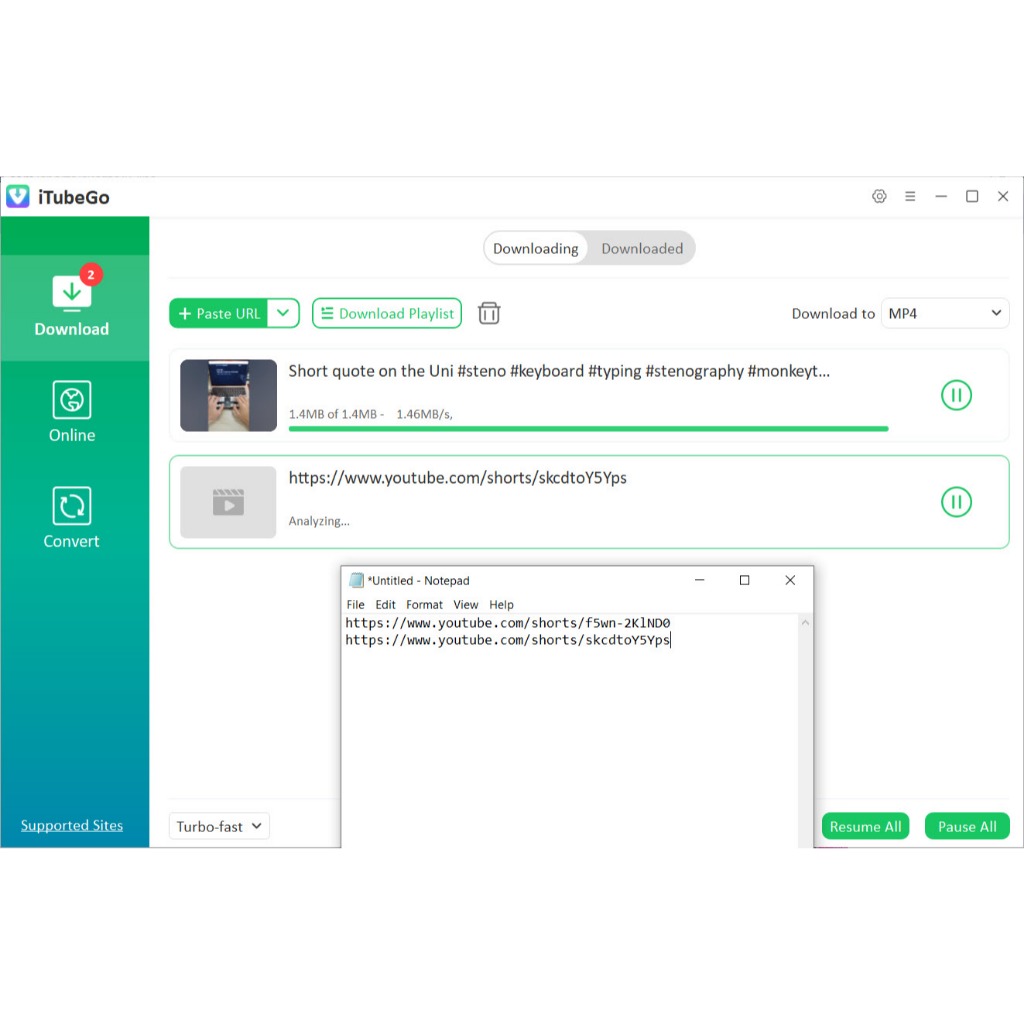
Task: Open iTubeGo settings gear
Action: click(879, 197)
